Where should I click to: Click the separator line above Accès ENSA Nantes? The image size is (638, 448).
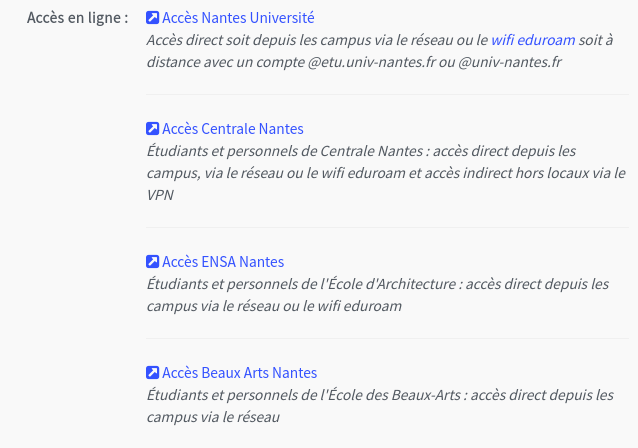coord(387,227)
